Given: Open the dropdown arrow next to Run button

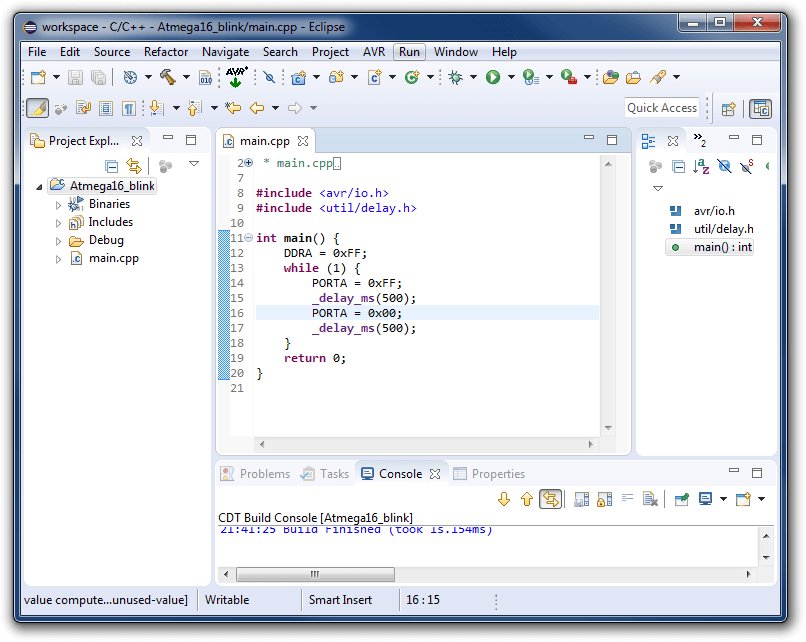Looking at the screenshot, I should (x=511, y=77).
